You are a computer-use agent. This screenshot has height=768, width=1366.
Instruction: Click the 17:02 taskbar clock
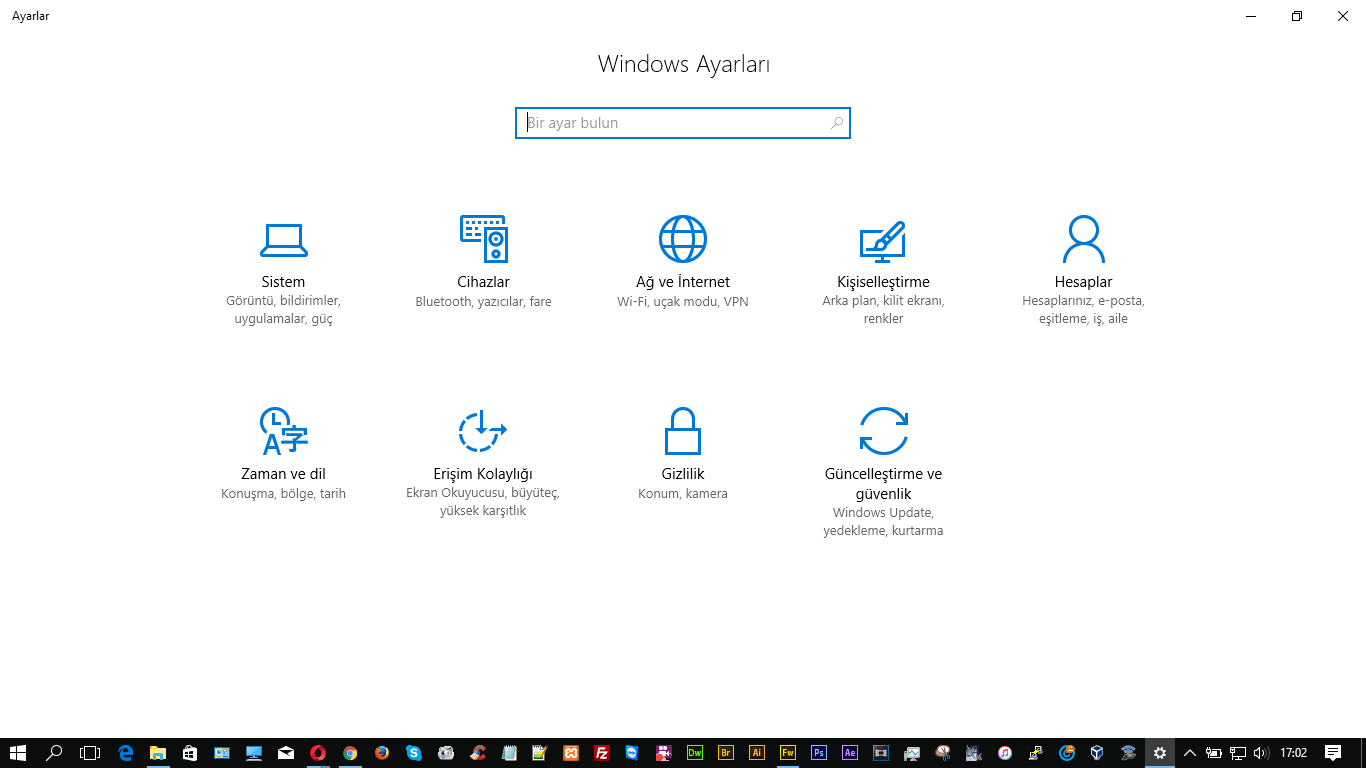(x=1294, y=753)
